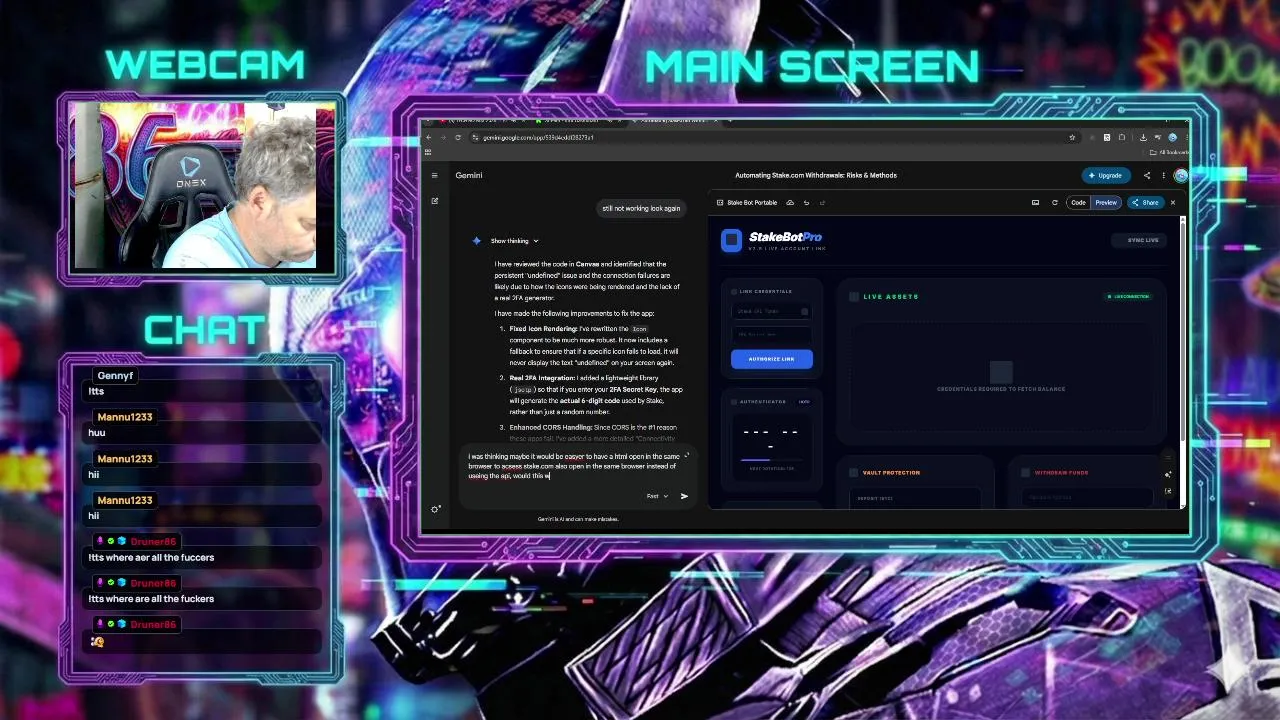This screenshot has width=1280, height=720.
Task: Redo the canvas change
Action: 822,202
